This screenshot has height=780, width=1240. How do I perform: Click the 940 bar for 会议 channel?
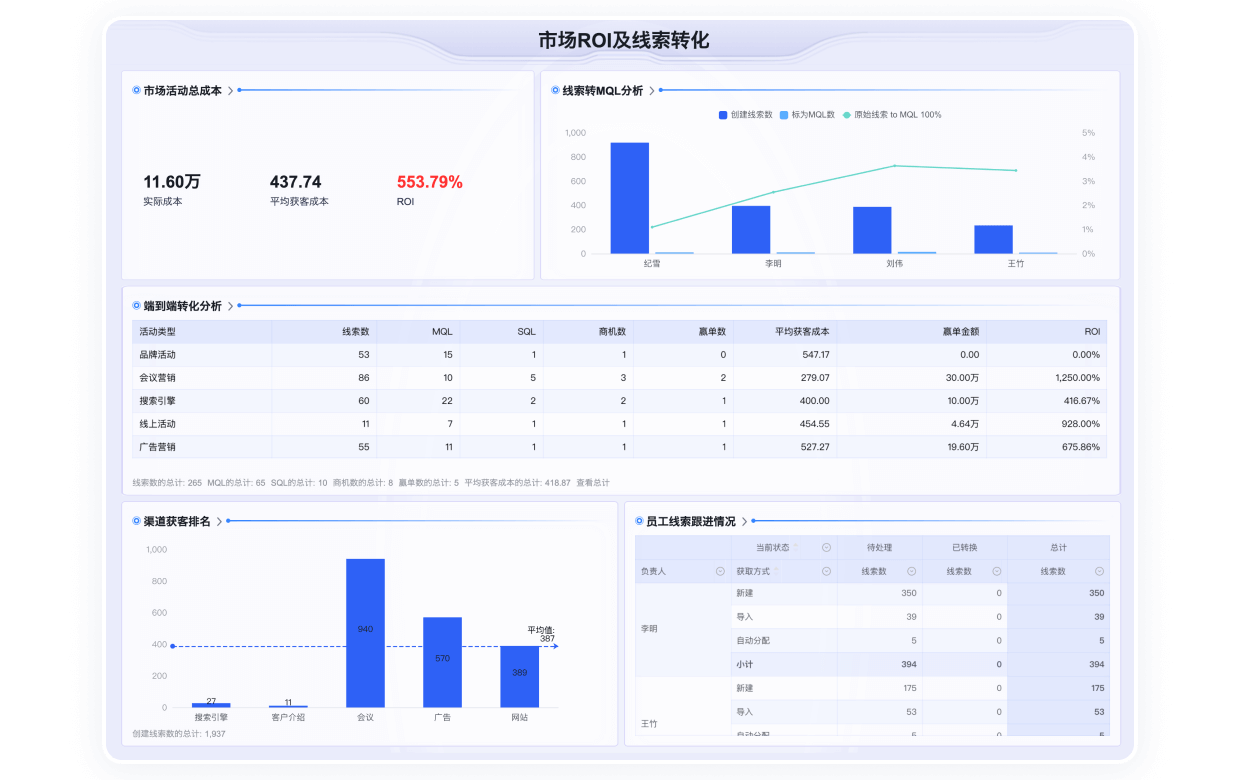[365, 630]
